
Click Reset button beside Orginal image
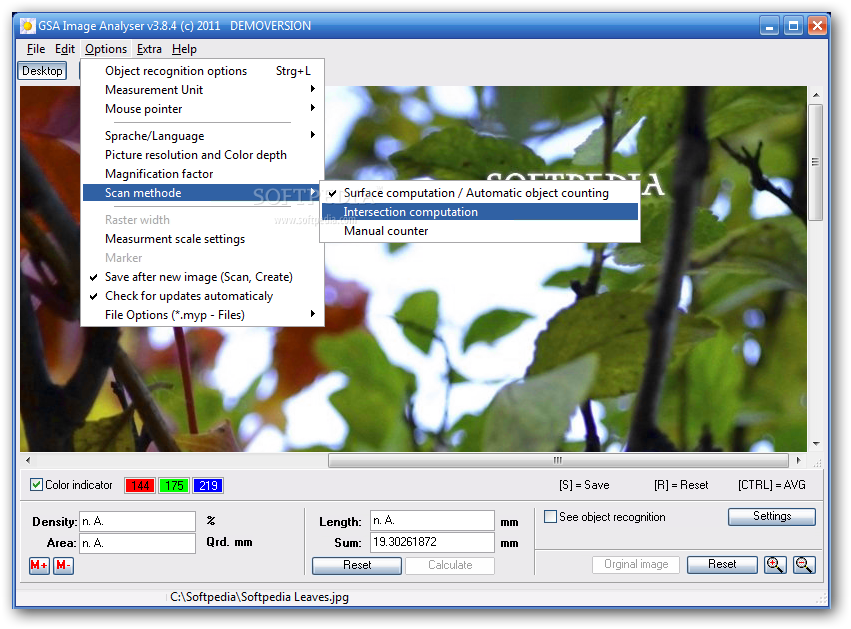click(722, 564)
